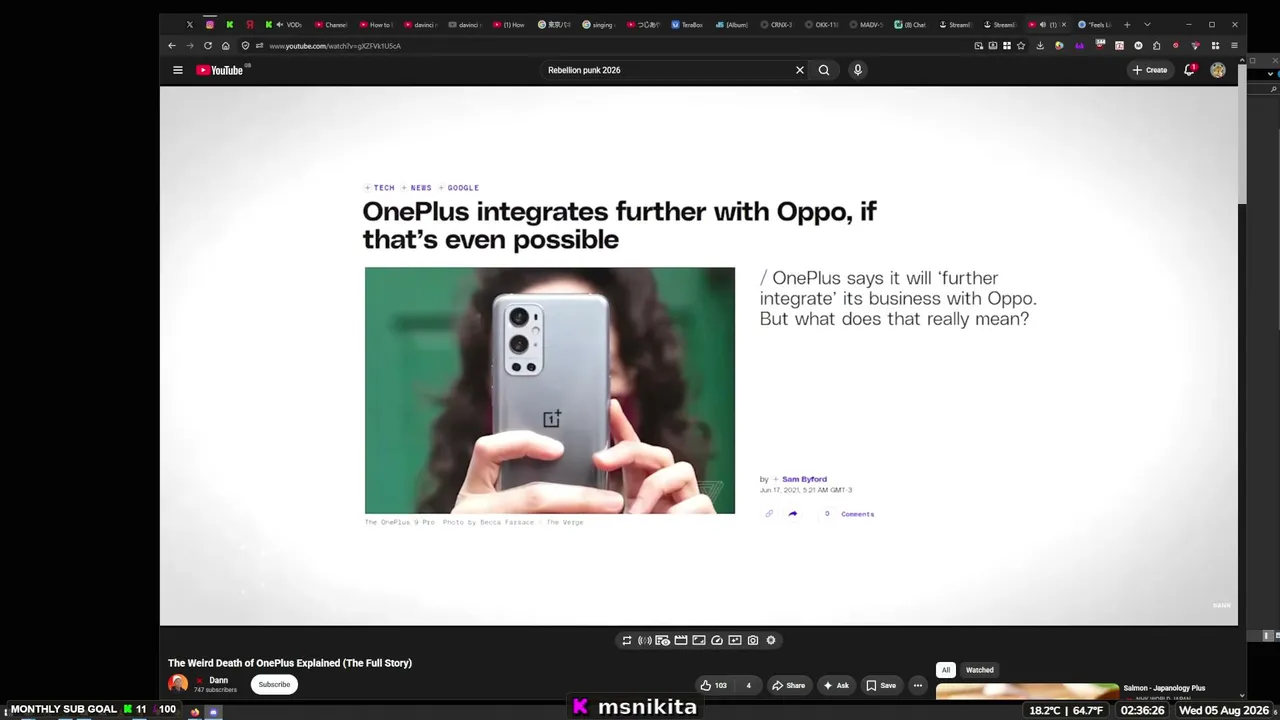Open the Salmon - Japanology Plus video
This screenshot has width=1280, height=720.
(x=1164, y=688)
